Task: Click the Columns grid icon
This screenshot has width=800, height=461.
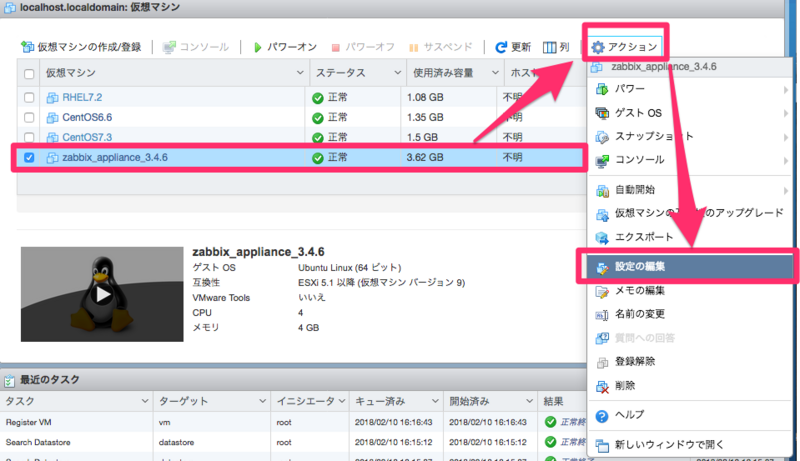Action: (x=549, y=47)
